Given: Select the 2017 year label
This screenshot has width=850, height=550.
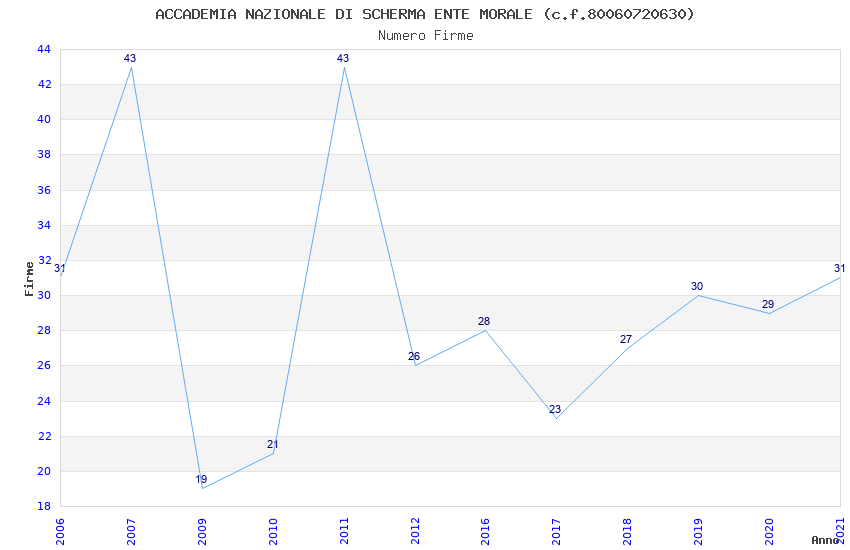Looking at the screenshot, I should [x=556, y=532].
